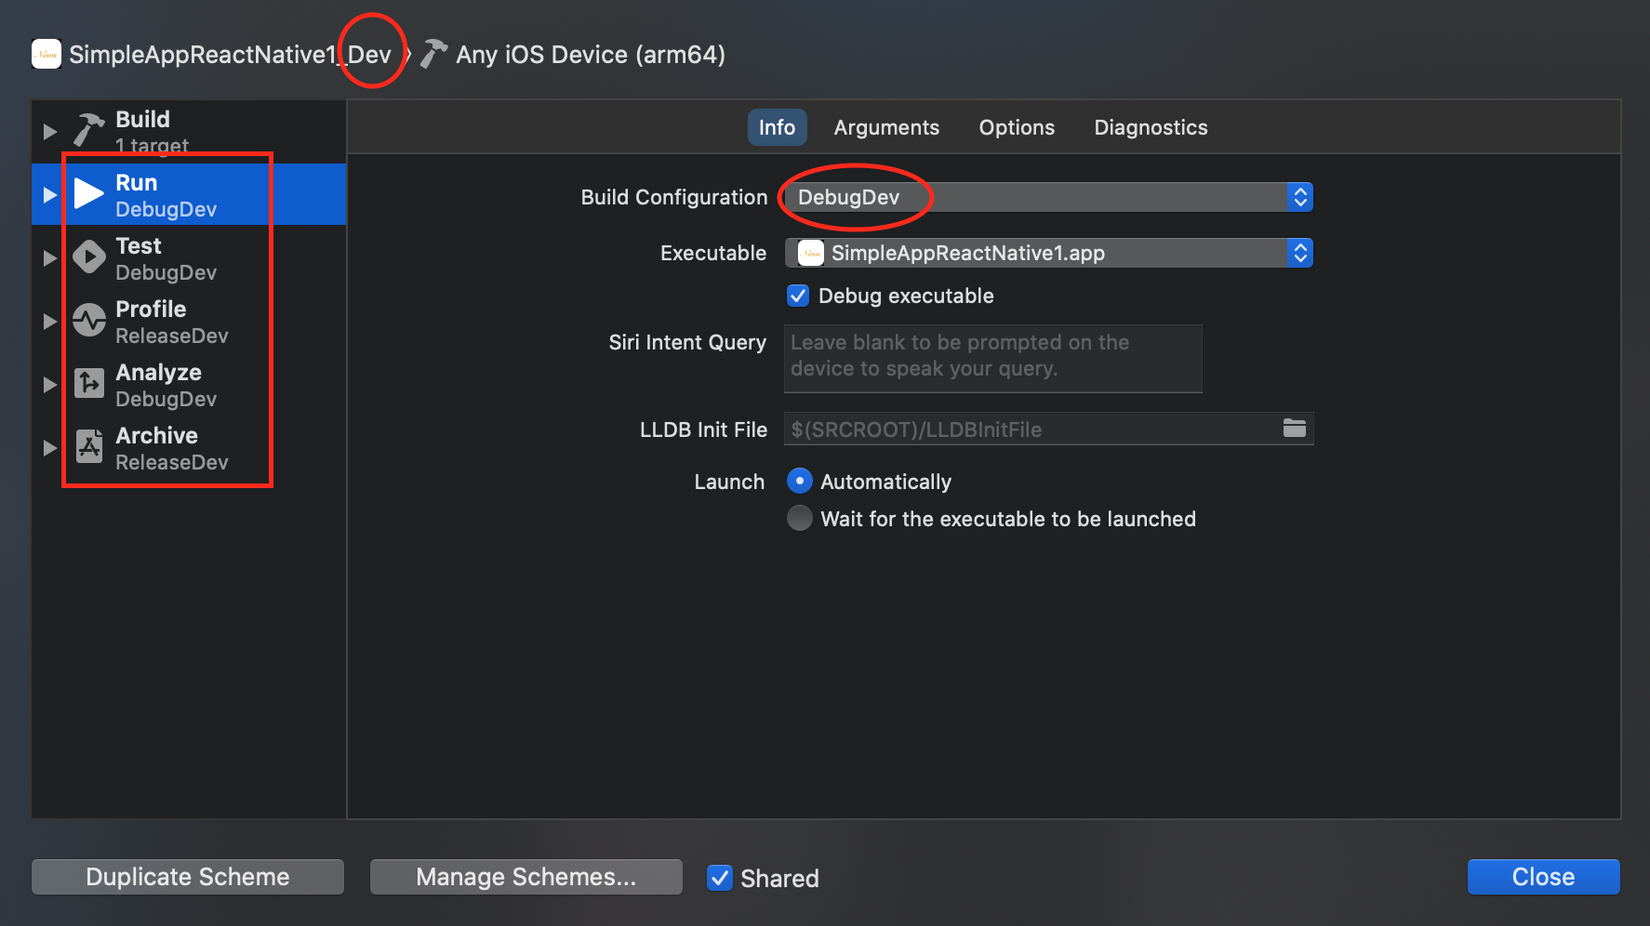The image size is (1650, 926).
Task: Switch to the Arguments tab
Action: [886, 128]
